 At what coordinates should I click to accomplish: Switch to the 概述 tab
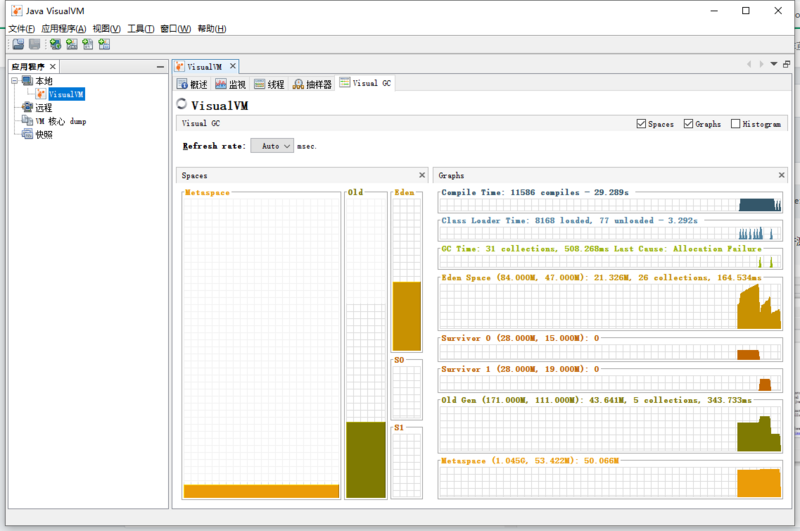[x=192, y=84]
